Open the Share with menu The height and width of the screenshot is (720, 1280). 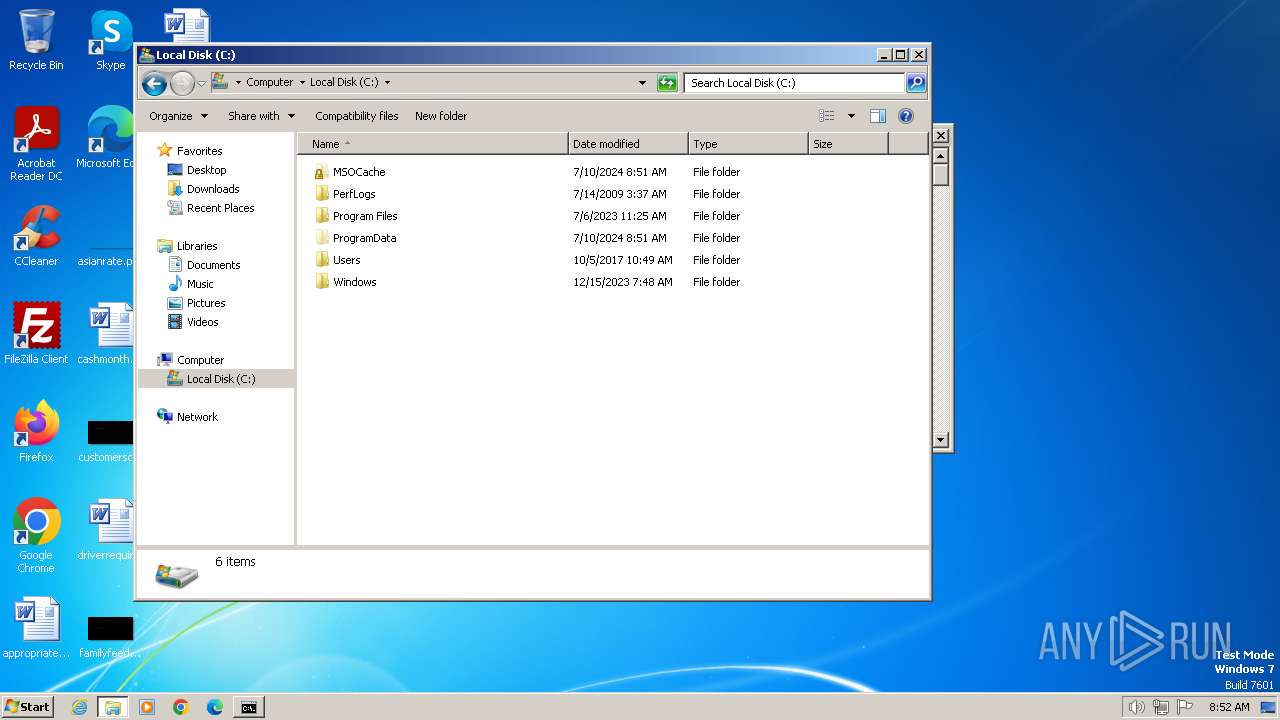[x=261, y=116]
